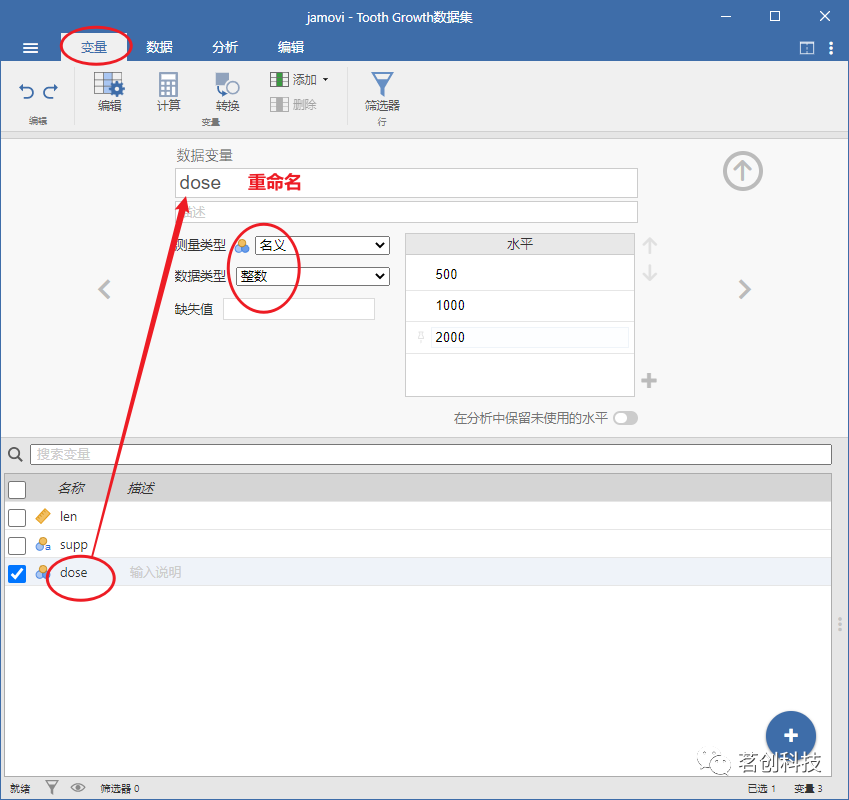
Task: Click the 就绪 status text
Action: [20, 788]
